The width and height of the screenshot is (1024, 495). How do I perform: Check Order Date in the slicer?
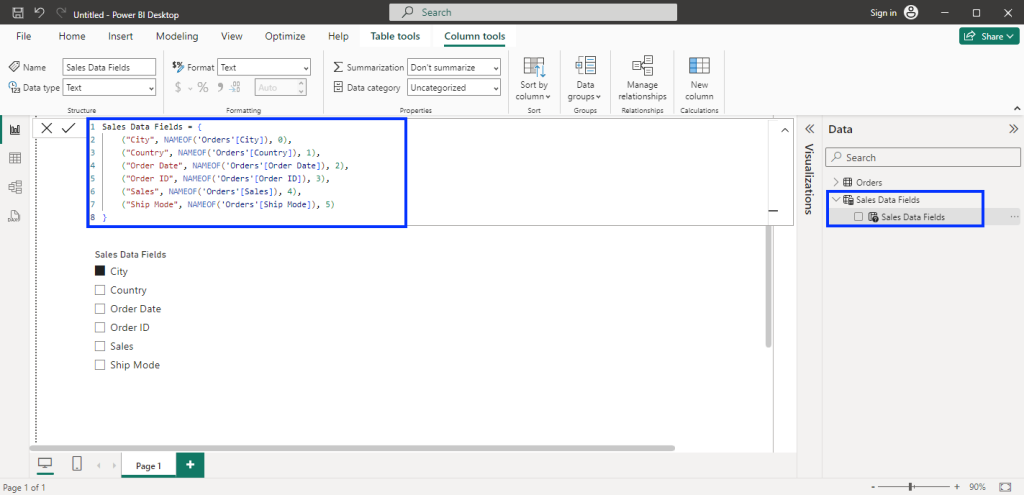click(100, 309)
